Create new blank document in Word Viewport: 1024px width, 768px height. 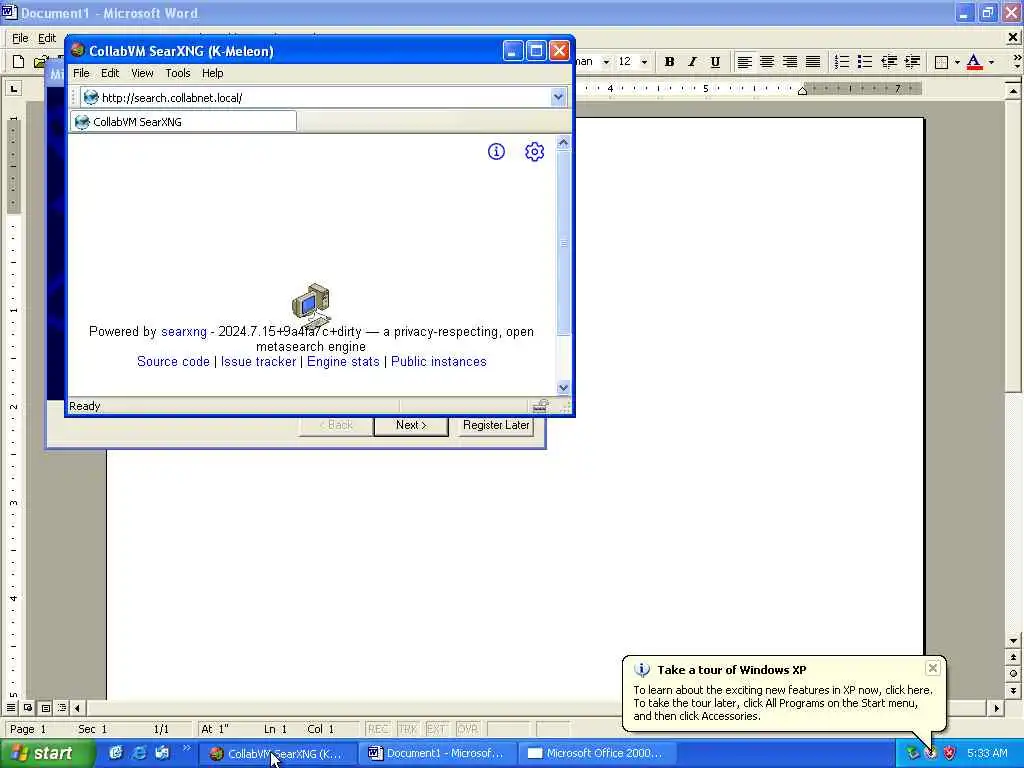point(18,62)
